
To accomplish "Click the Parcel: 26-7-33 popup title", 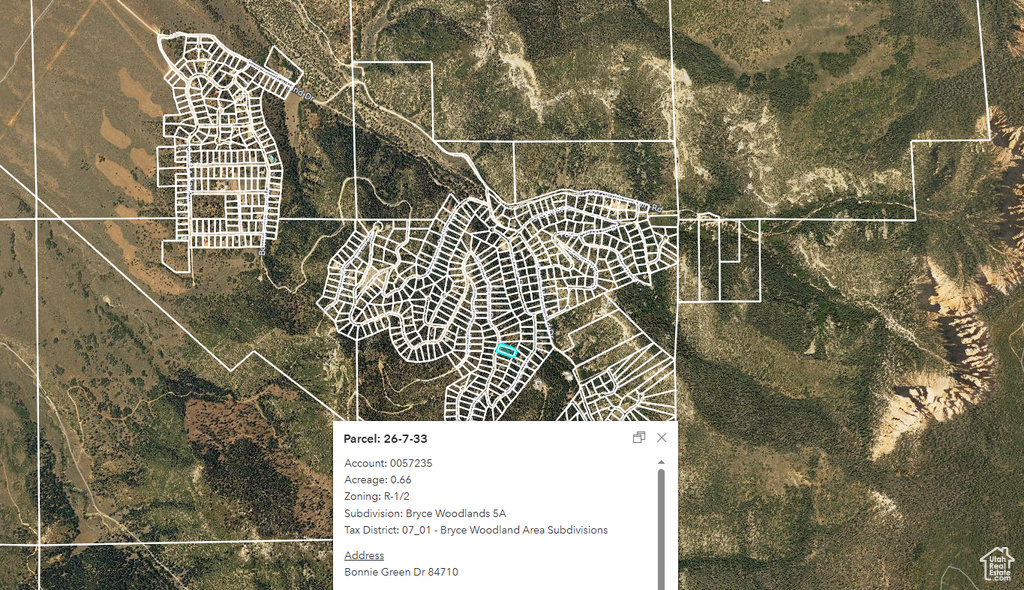I will (385, 439).
